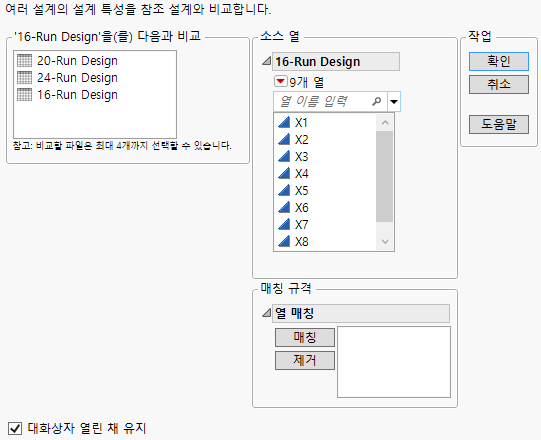Viewport: 541px width, 440px height.
Task: Click the X8 continuous column icon
Action: pyautogui.click(x=284, y=242)
